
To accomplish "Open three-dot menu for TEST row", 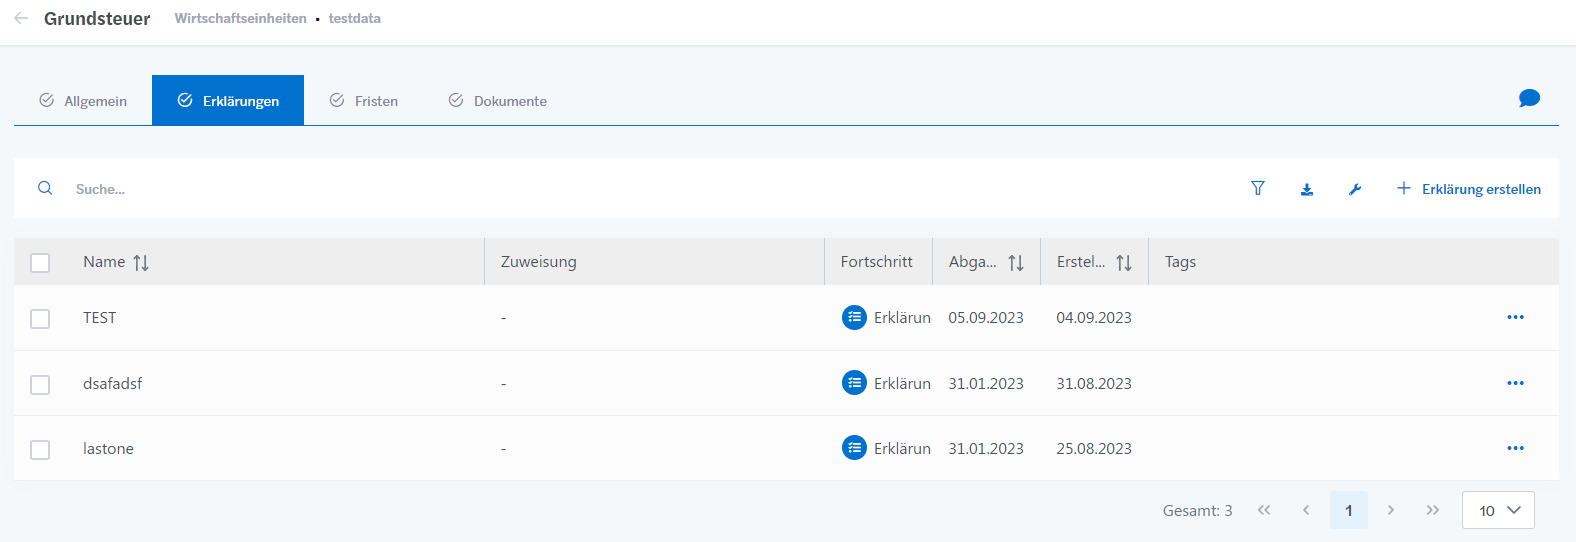I will point(1515,317).
